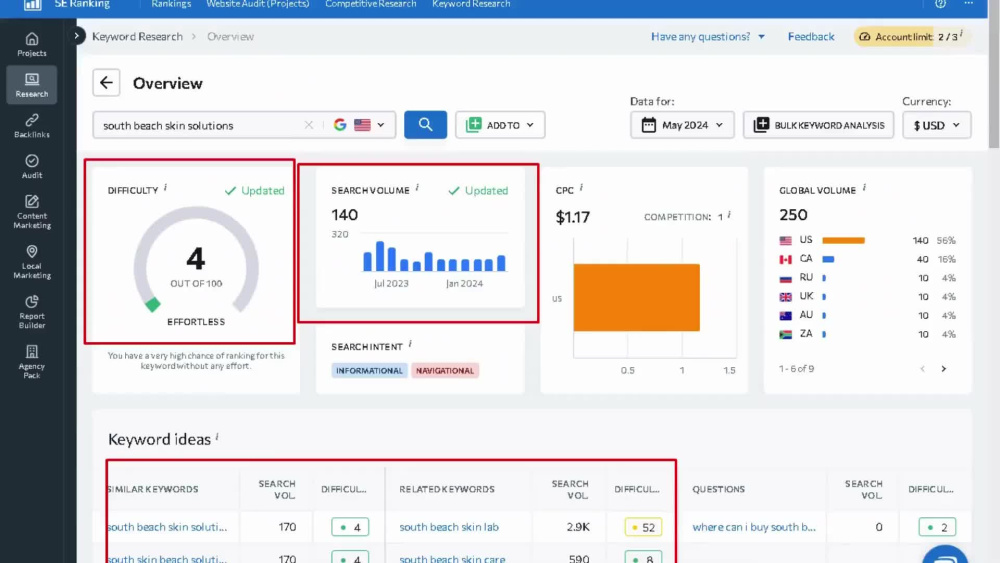
Task: Open the Google US search engine dropdown
Action: pyautogui.click(x=360, y=125)
